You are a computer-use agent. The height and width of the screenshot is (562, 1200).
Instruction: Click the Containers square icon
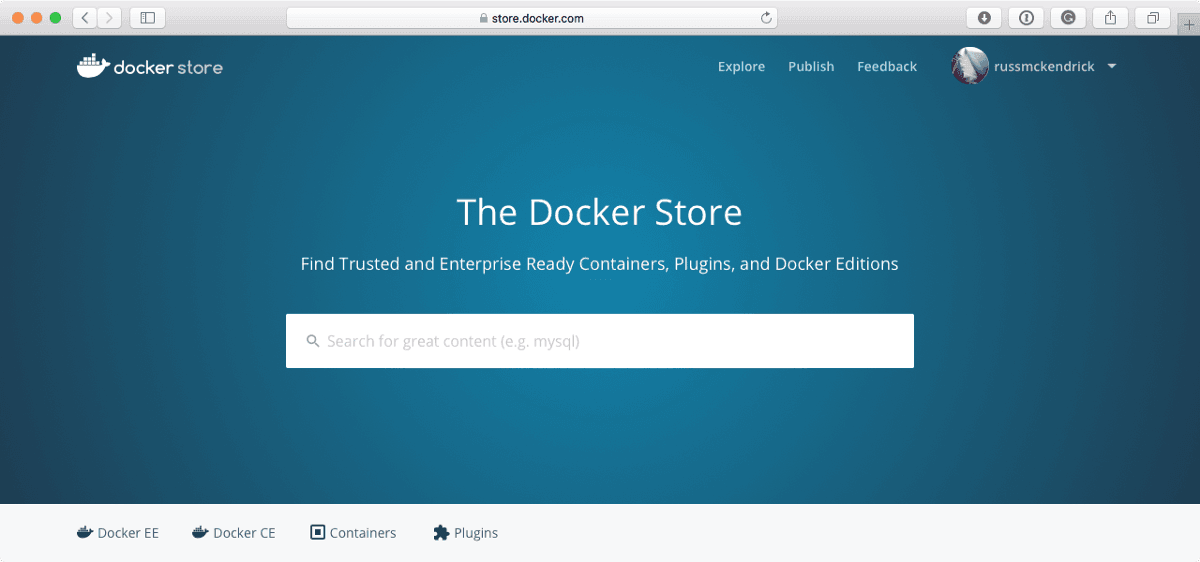click(318, 533)
